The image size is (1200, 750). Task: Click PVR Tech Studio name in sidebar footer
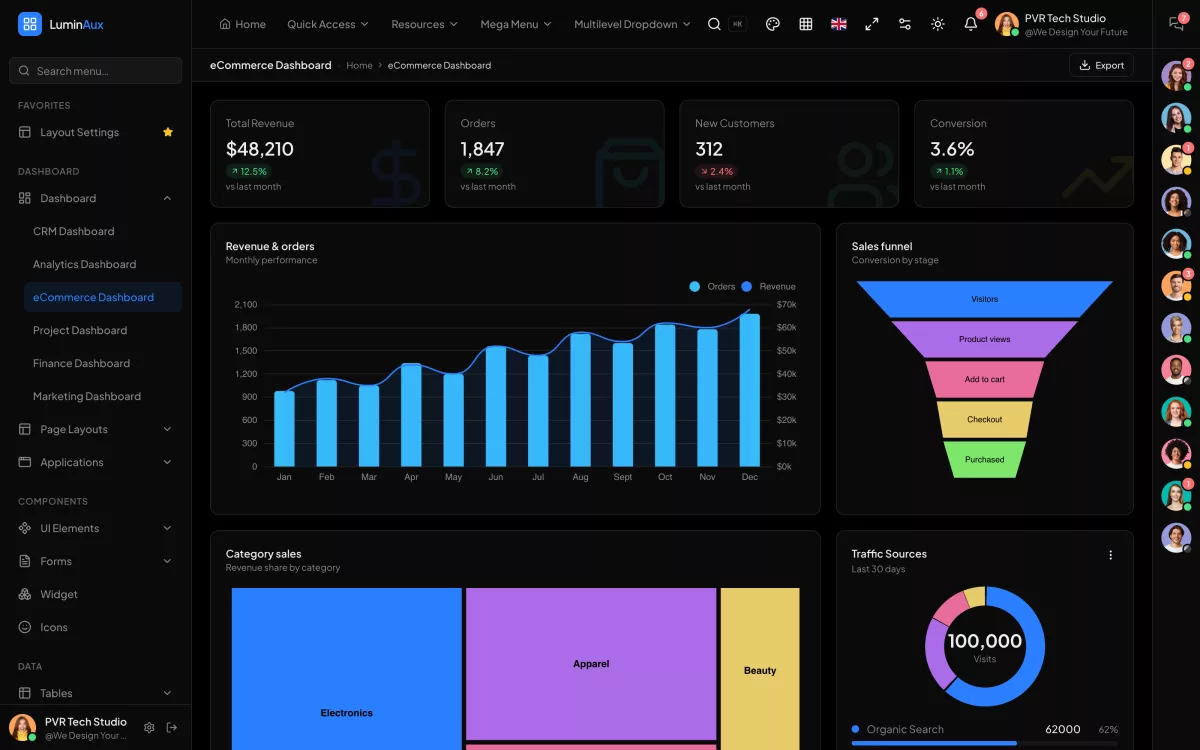(86, 721)
